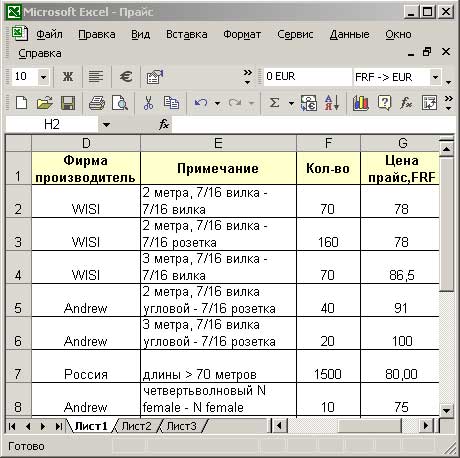460x458 pixels.
Task: Expand the AutoSum functions dropdown arrow
Action: (x=291, y=103)
